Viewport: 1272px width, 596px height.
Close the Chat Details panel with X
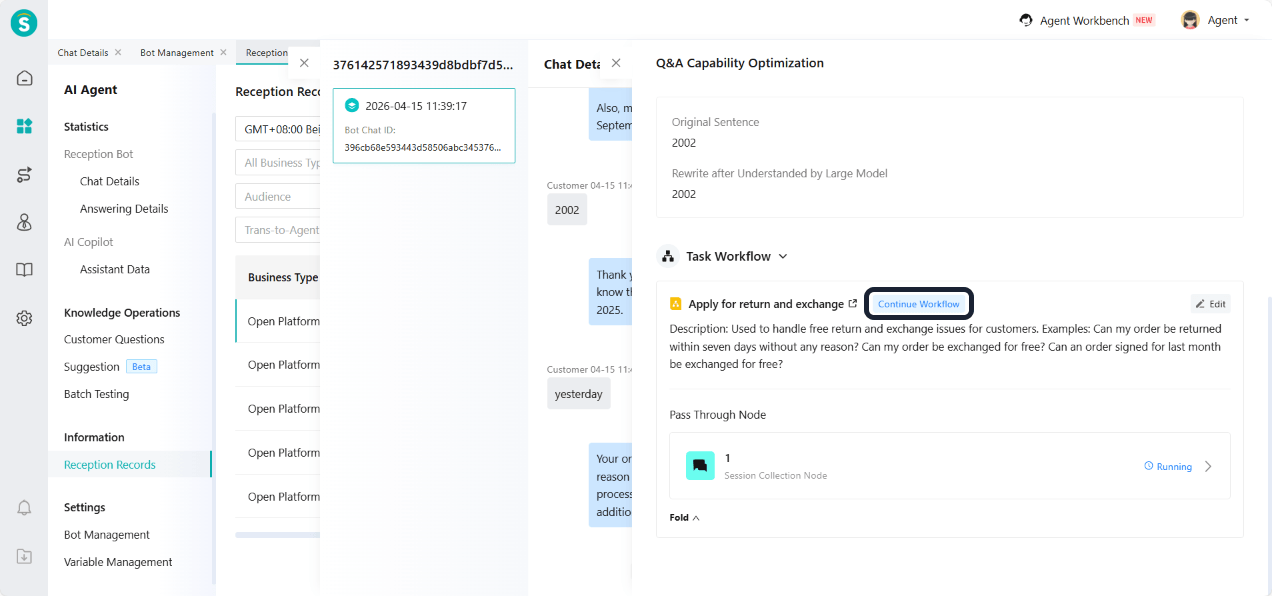[616, 63]
